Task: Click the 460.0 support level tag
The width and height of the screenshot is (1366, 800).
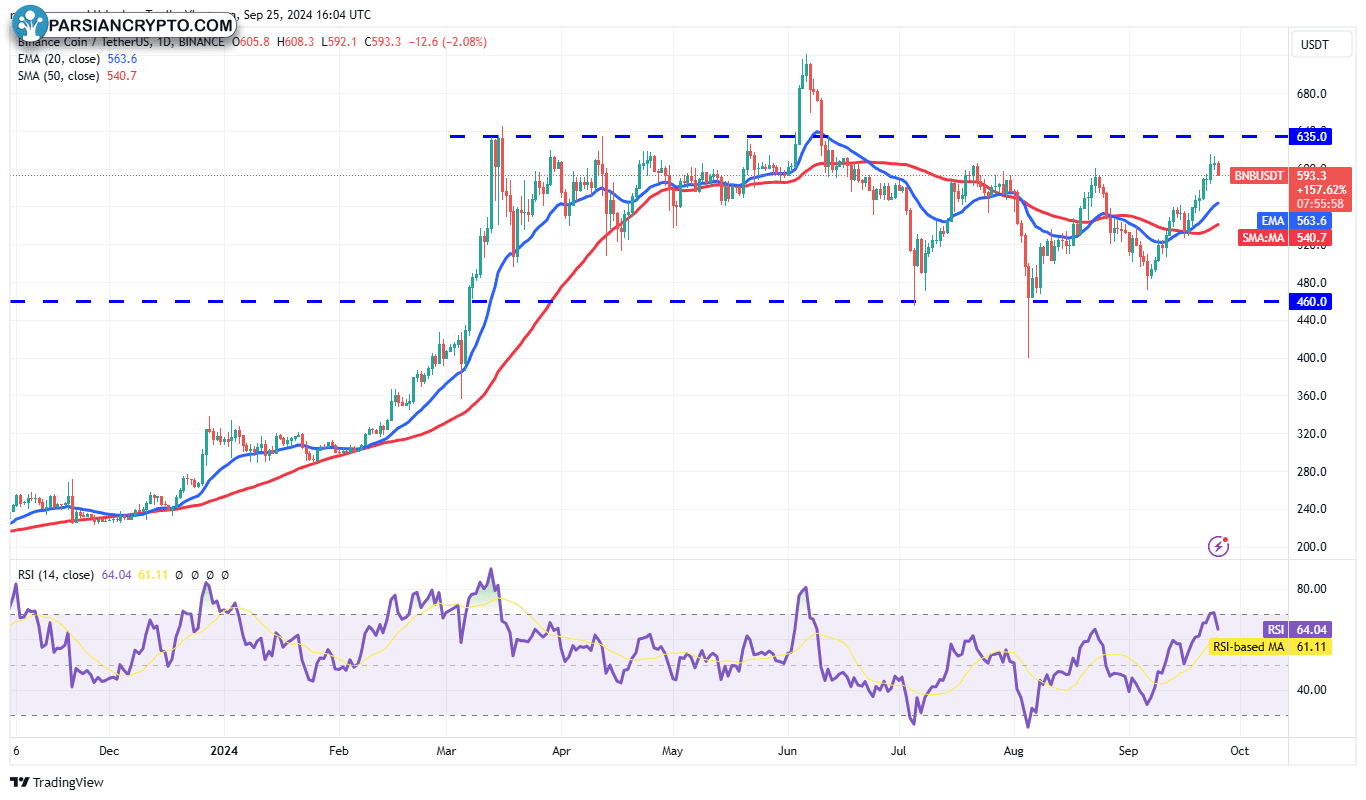Action: [1311, 301]
